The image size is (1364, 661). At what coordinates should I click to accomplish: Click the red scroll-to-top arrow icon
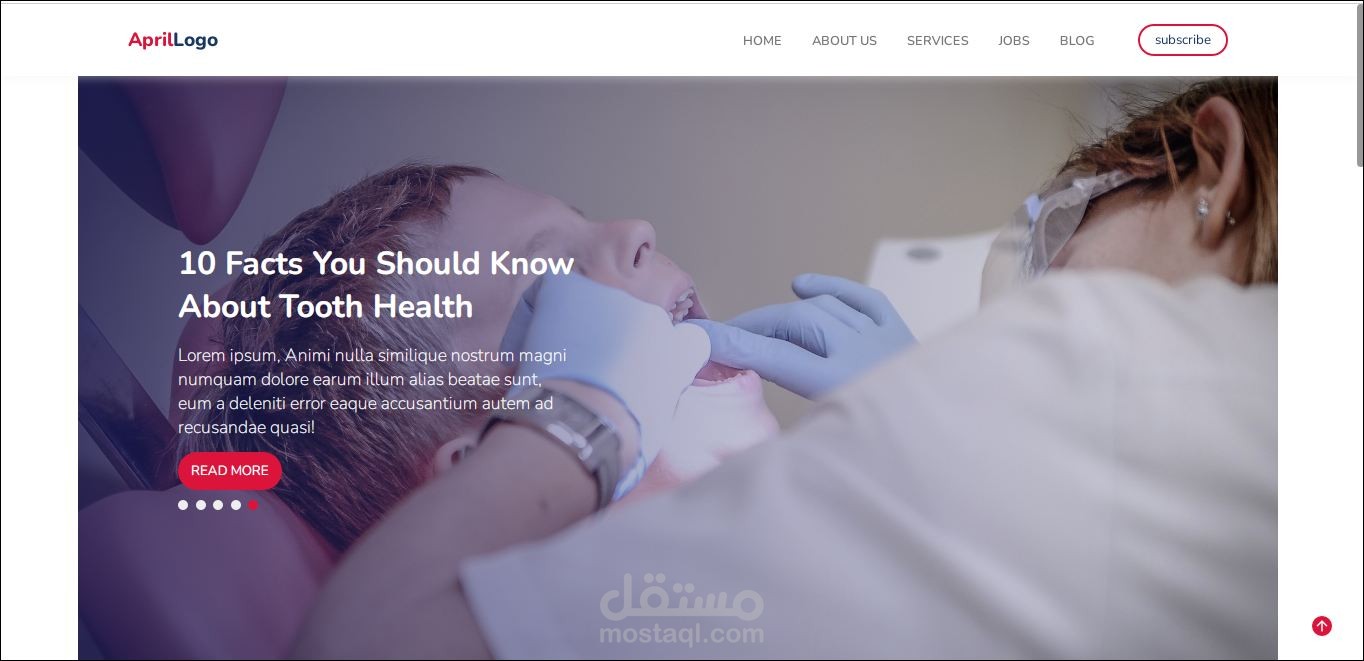tap(1321, 626)
